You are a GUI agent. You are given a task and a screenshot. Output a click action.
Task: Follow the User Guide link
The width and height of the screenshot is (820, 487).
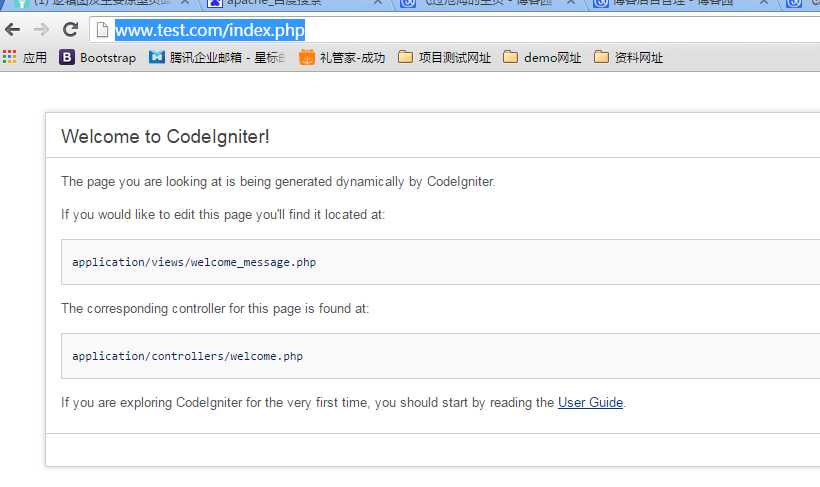[x=590, y=402]
